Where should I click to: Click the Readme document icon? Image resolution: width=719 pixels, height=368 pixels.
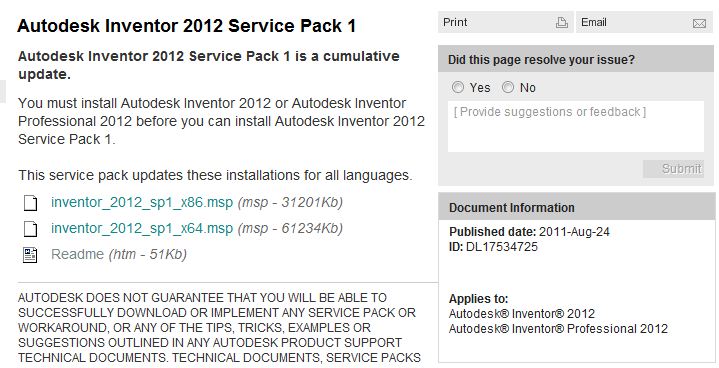[30, 255]
